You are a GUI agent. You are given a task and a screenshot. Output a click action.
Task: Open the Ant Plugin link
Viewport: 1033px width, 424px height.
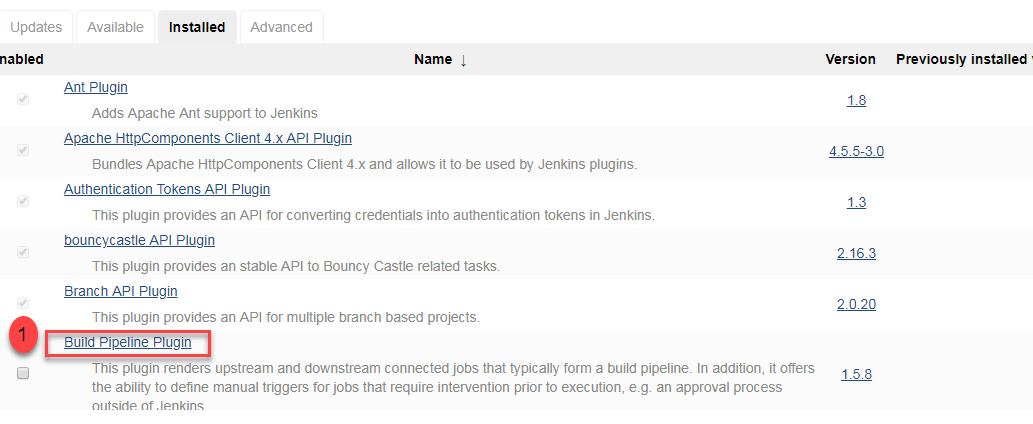click(95, 87)
